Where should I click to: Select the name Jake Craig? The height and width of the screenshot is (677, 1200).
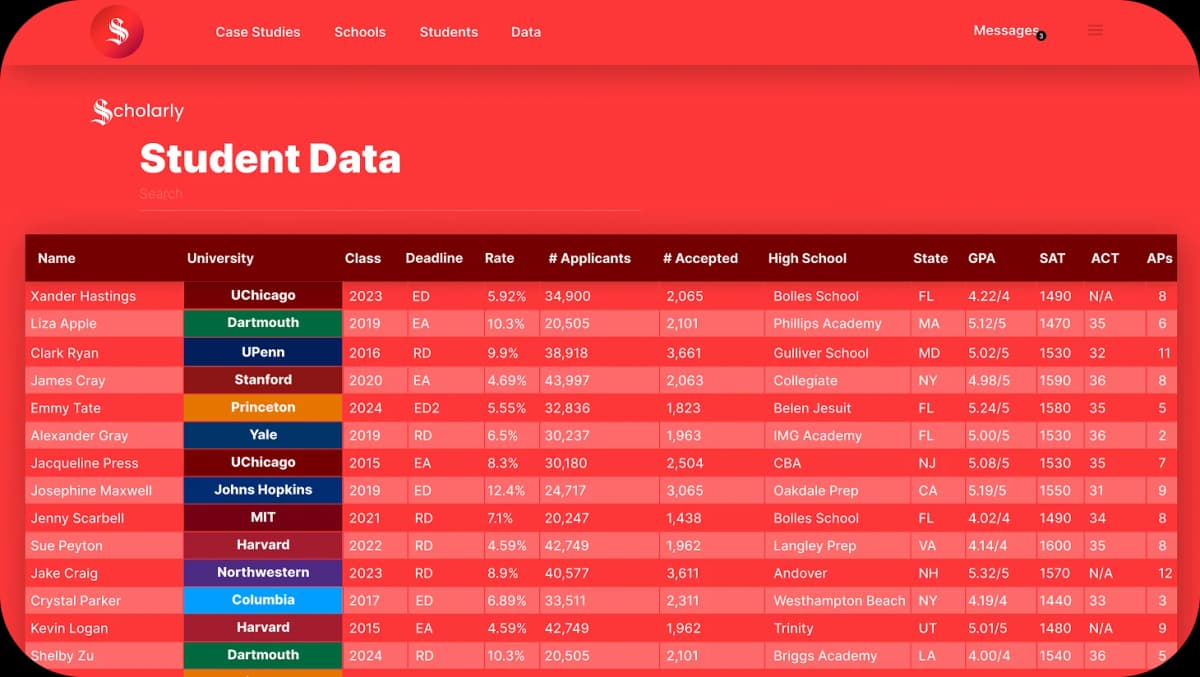pos(64,573)
